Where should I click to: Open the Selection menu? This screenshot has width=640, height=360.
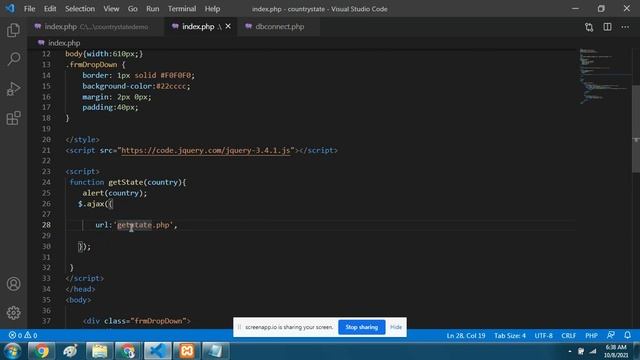[x=80, y=9]
